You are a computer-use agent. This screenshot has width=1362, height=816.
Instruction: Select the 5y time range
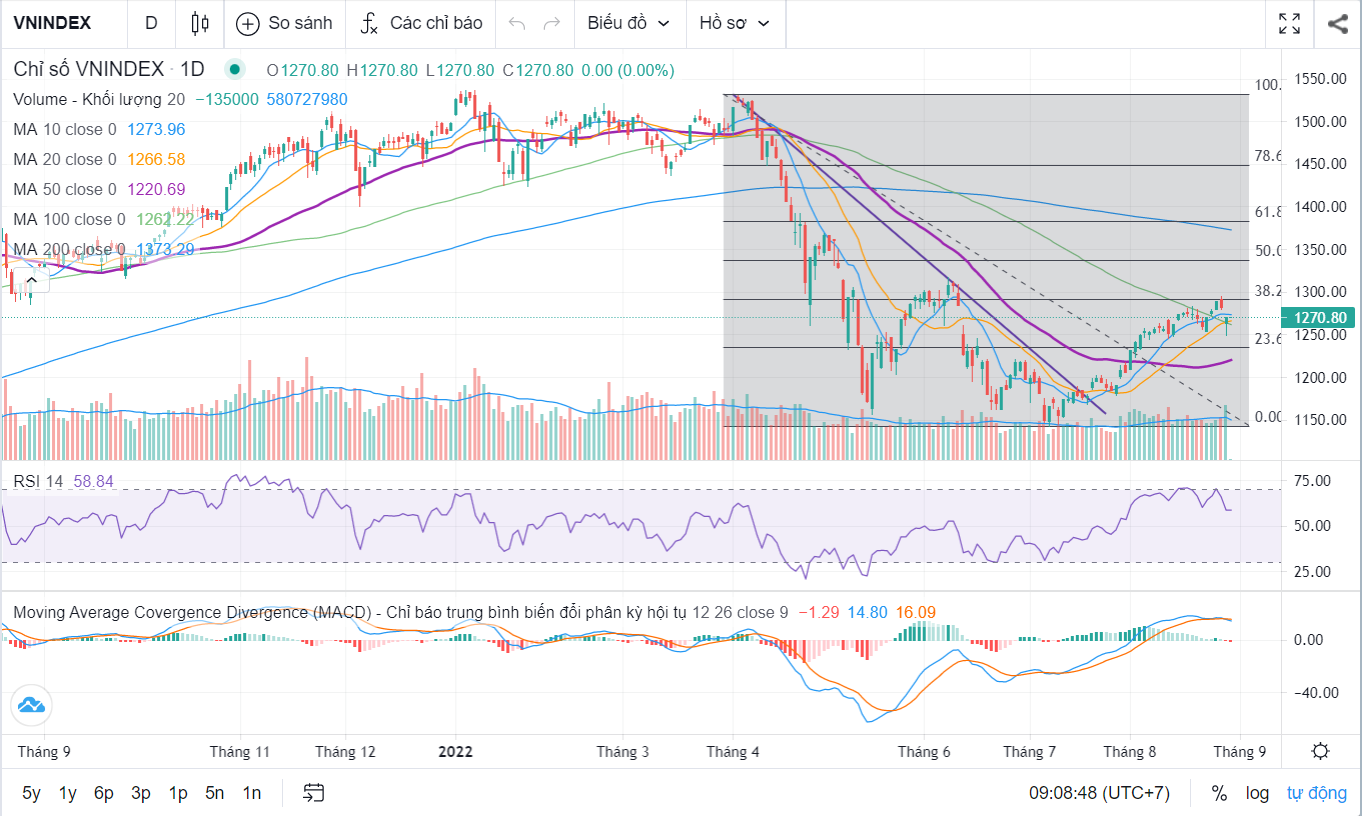[32, 793]
